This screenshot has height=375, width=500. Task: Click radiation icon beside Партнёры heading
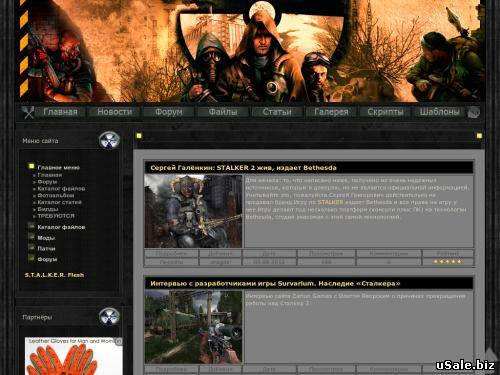(109, 316)
